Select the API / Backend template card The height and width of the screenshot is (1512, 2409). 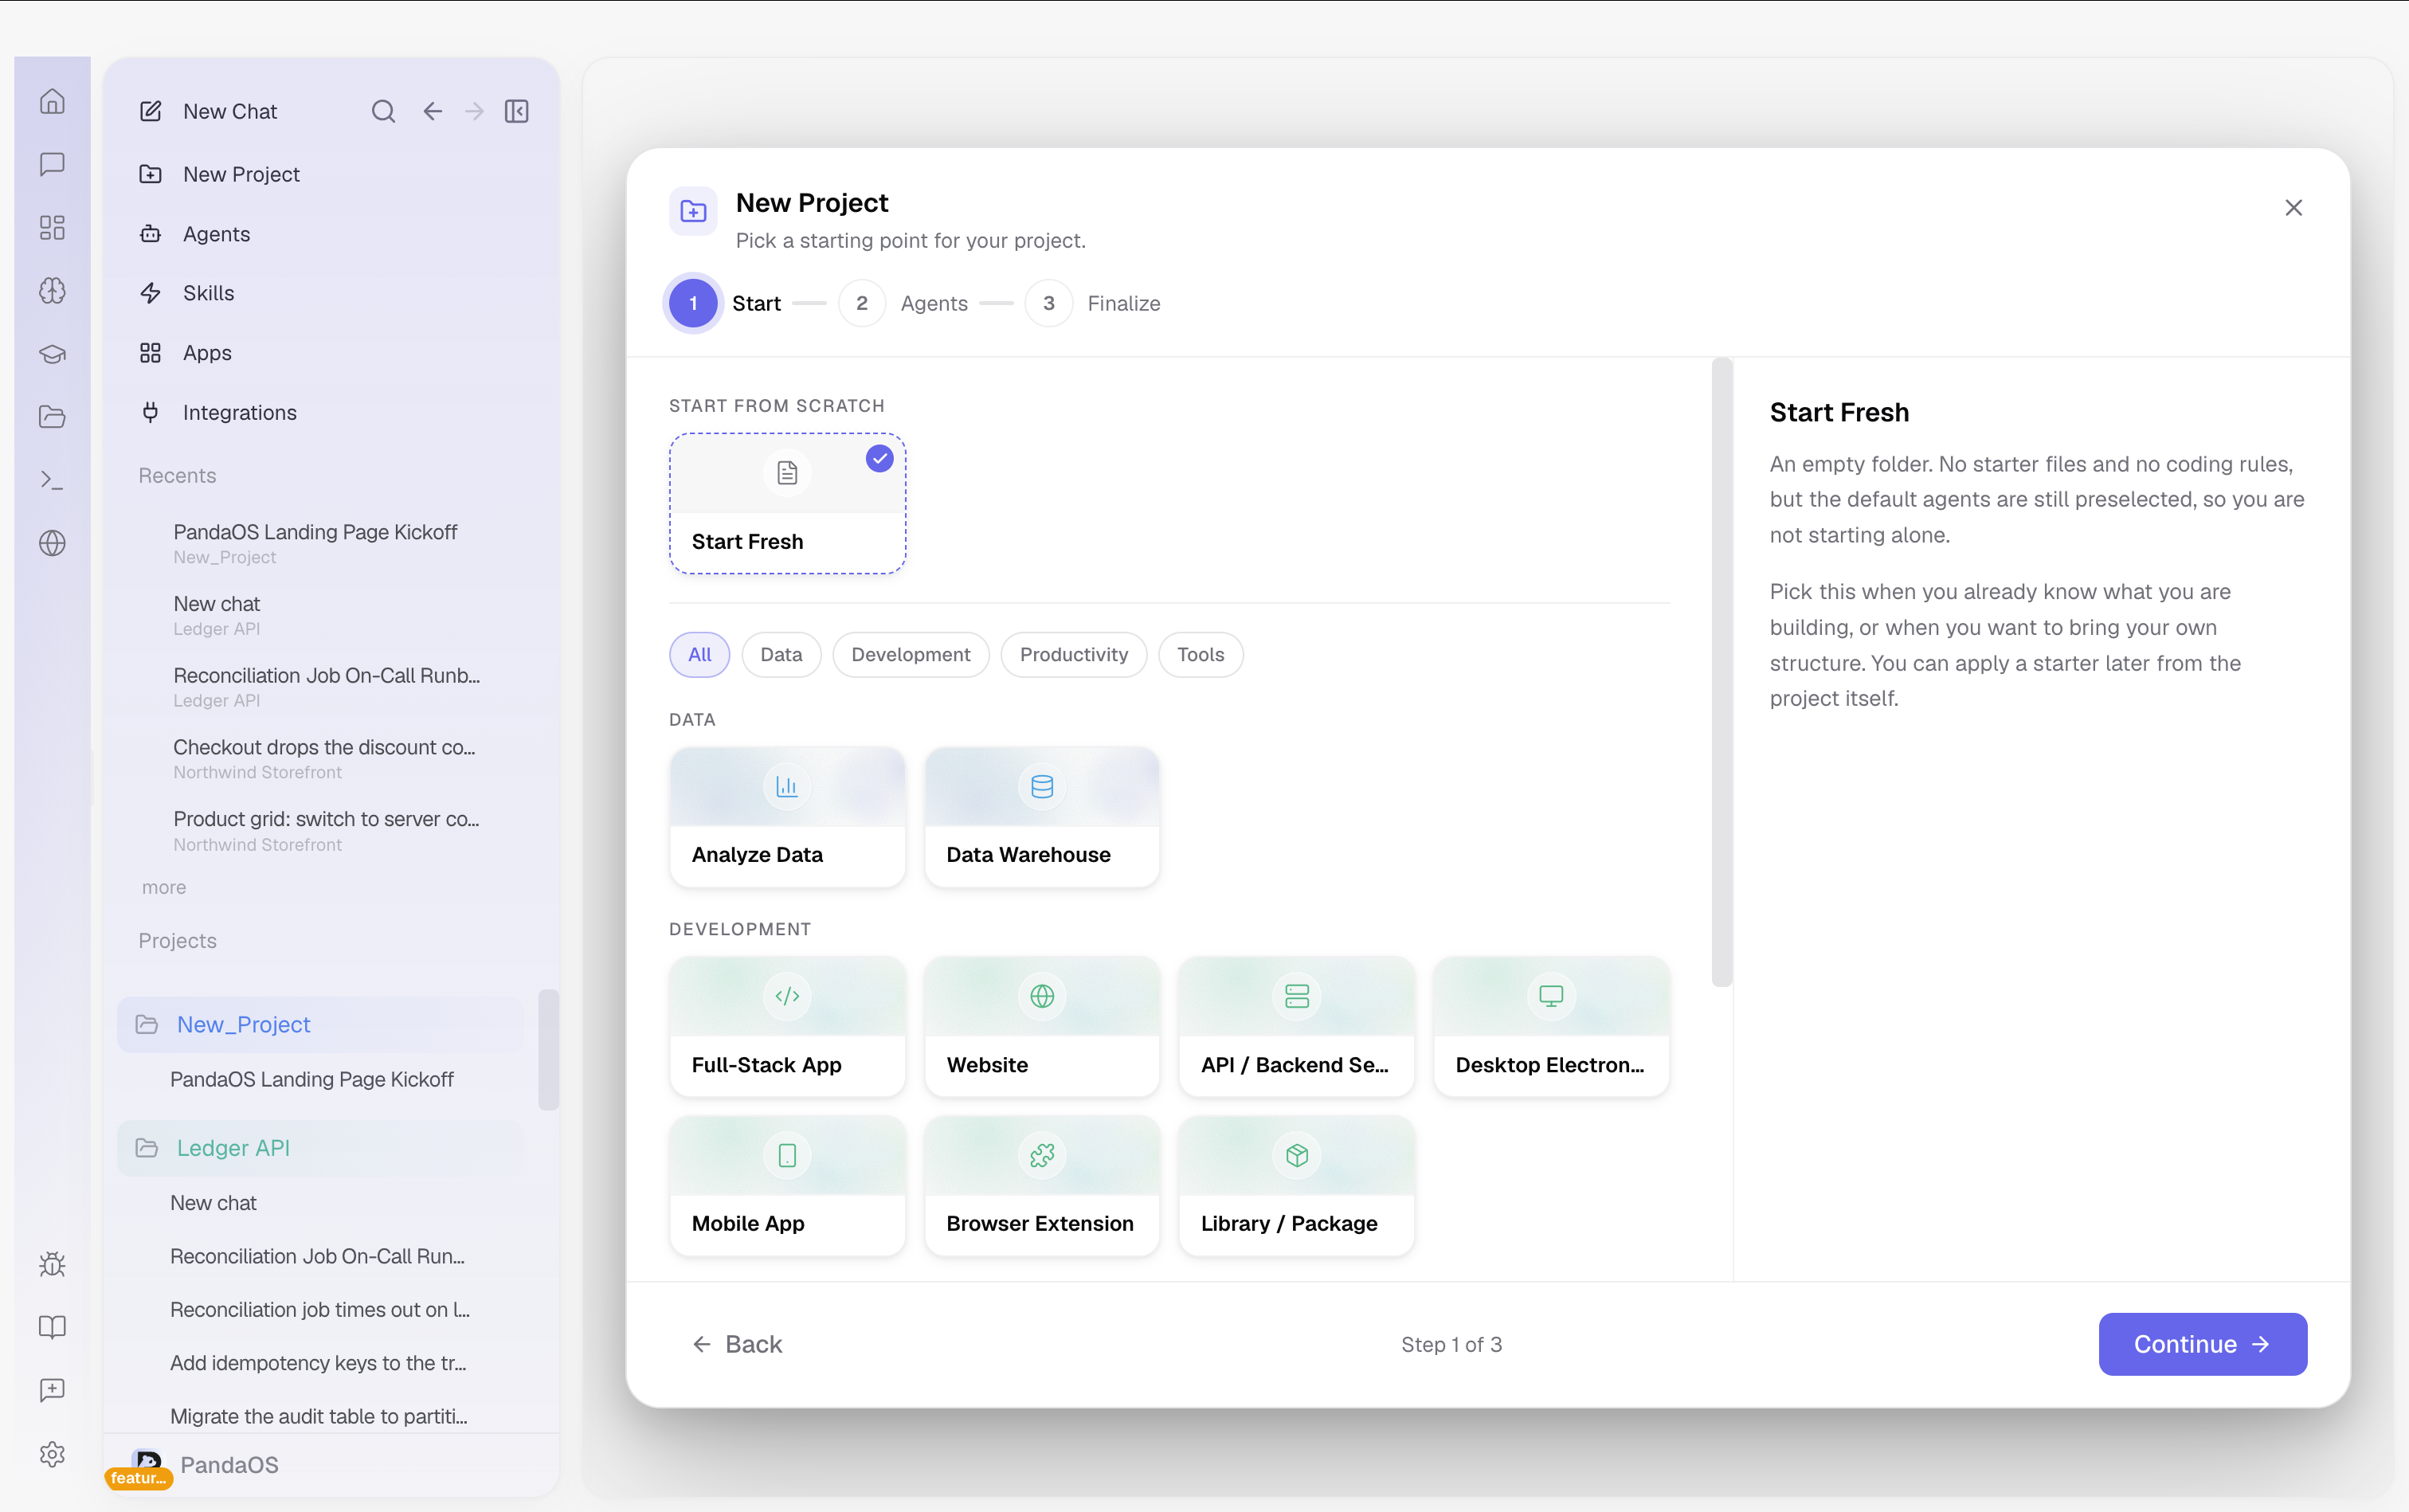coord(1296,1027)
